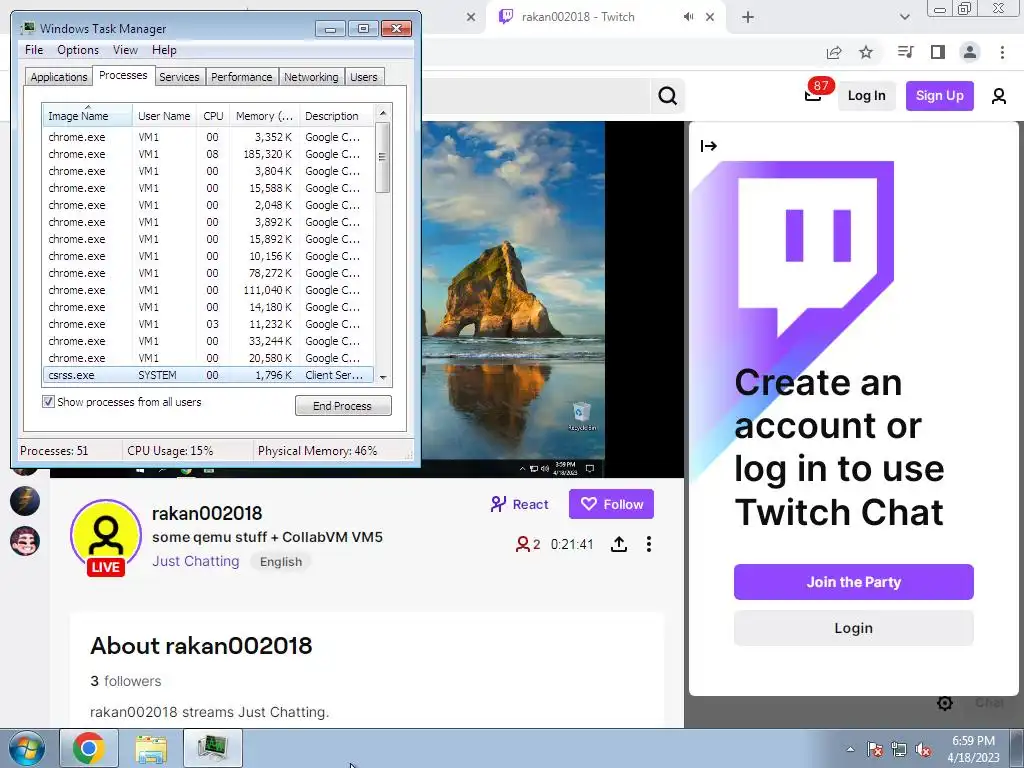Viewport: 1024px width, 768px height.
Task: Select chrome.exe row using 78,272 K
Action: point(208,273)
